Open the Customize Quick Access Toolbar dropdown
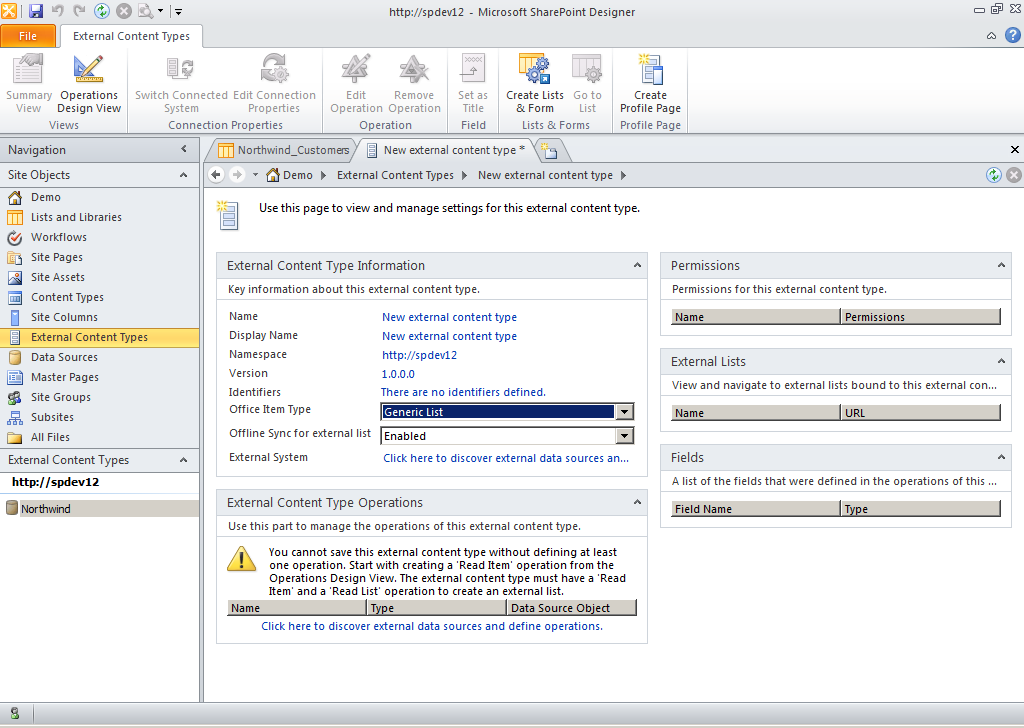The image size is (1024, 728). point(178,12)
